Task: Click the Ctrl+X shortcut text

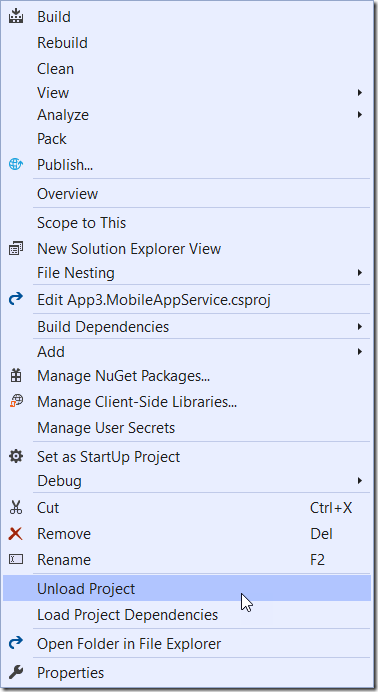Action: [331, 508]
